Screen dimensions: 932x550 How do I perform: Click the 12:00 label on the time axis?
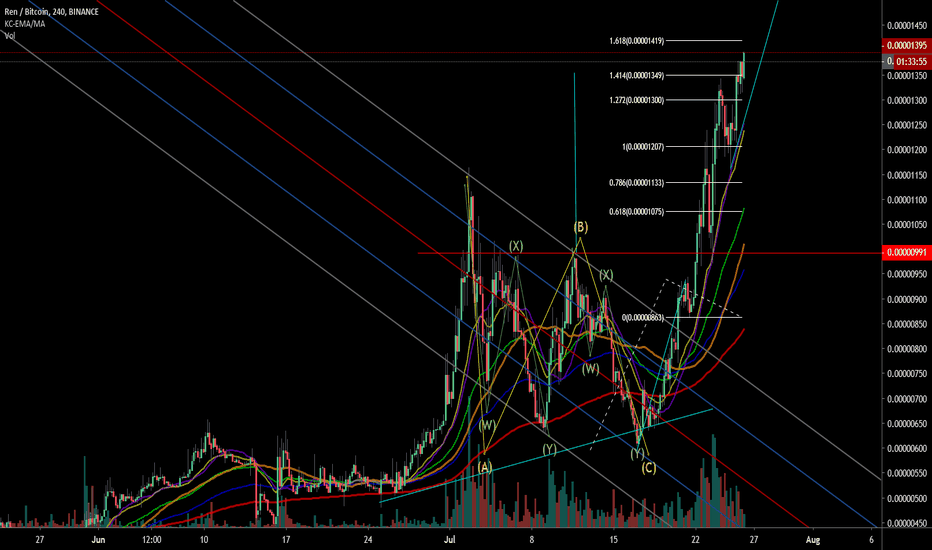[152, 540]
